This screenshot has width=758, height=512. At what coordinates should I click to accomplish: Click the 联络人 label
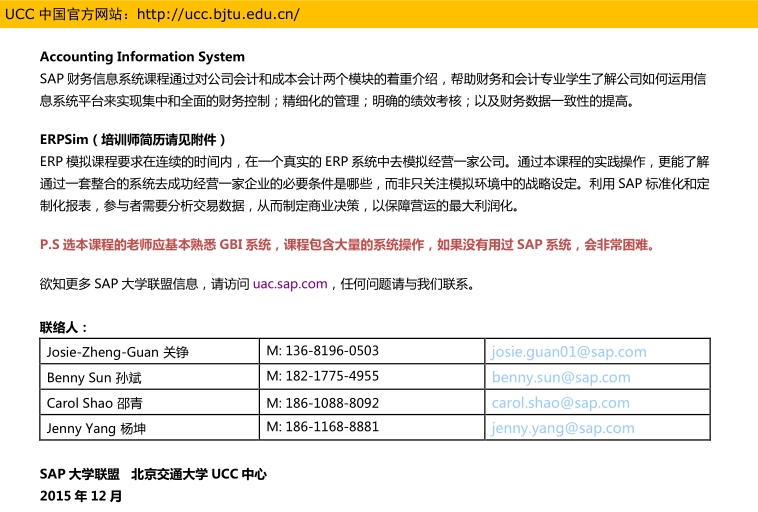pyautogui.click(x=64, y=328)
